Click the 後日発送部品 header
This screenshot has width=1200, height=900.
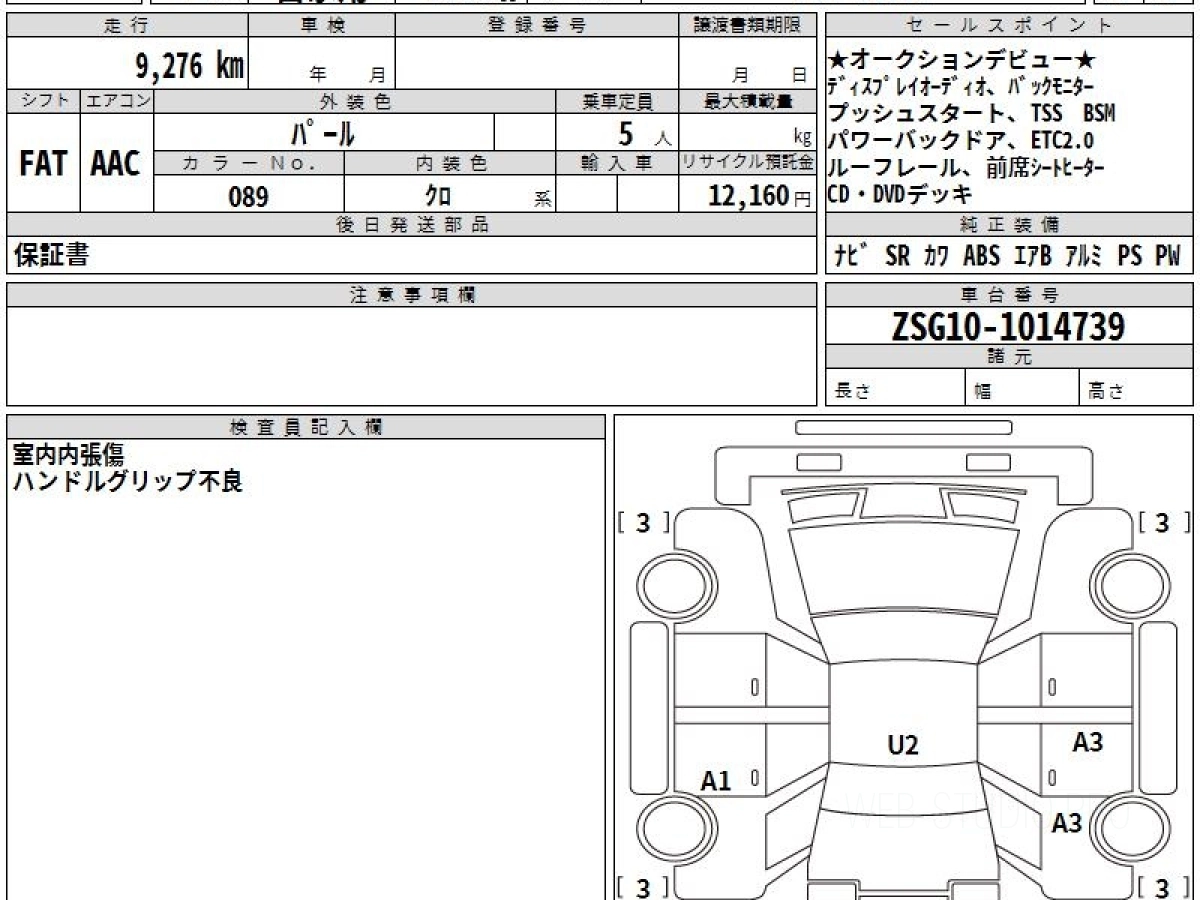point(411,225)
